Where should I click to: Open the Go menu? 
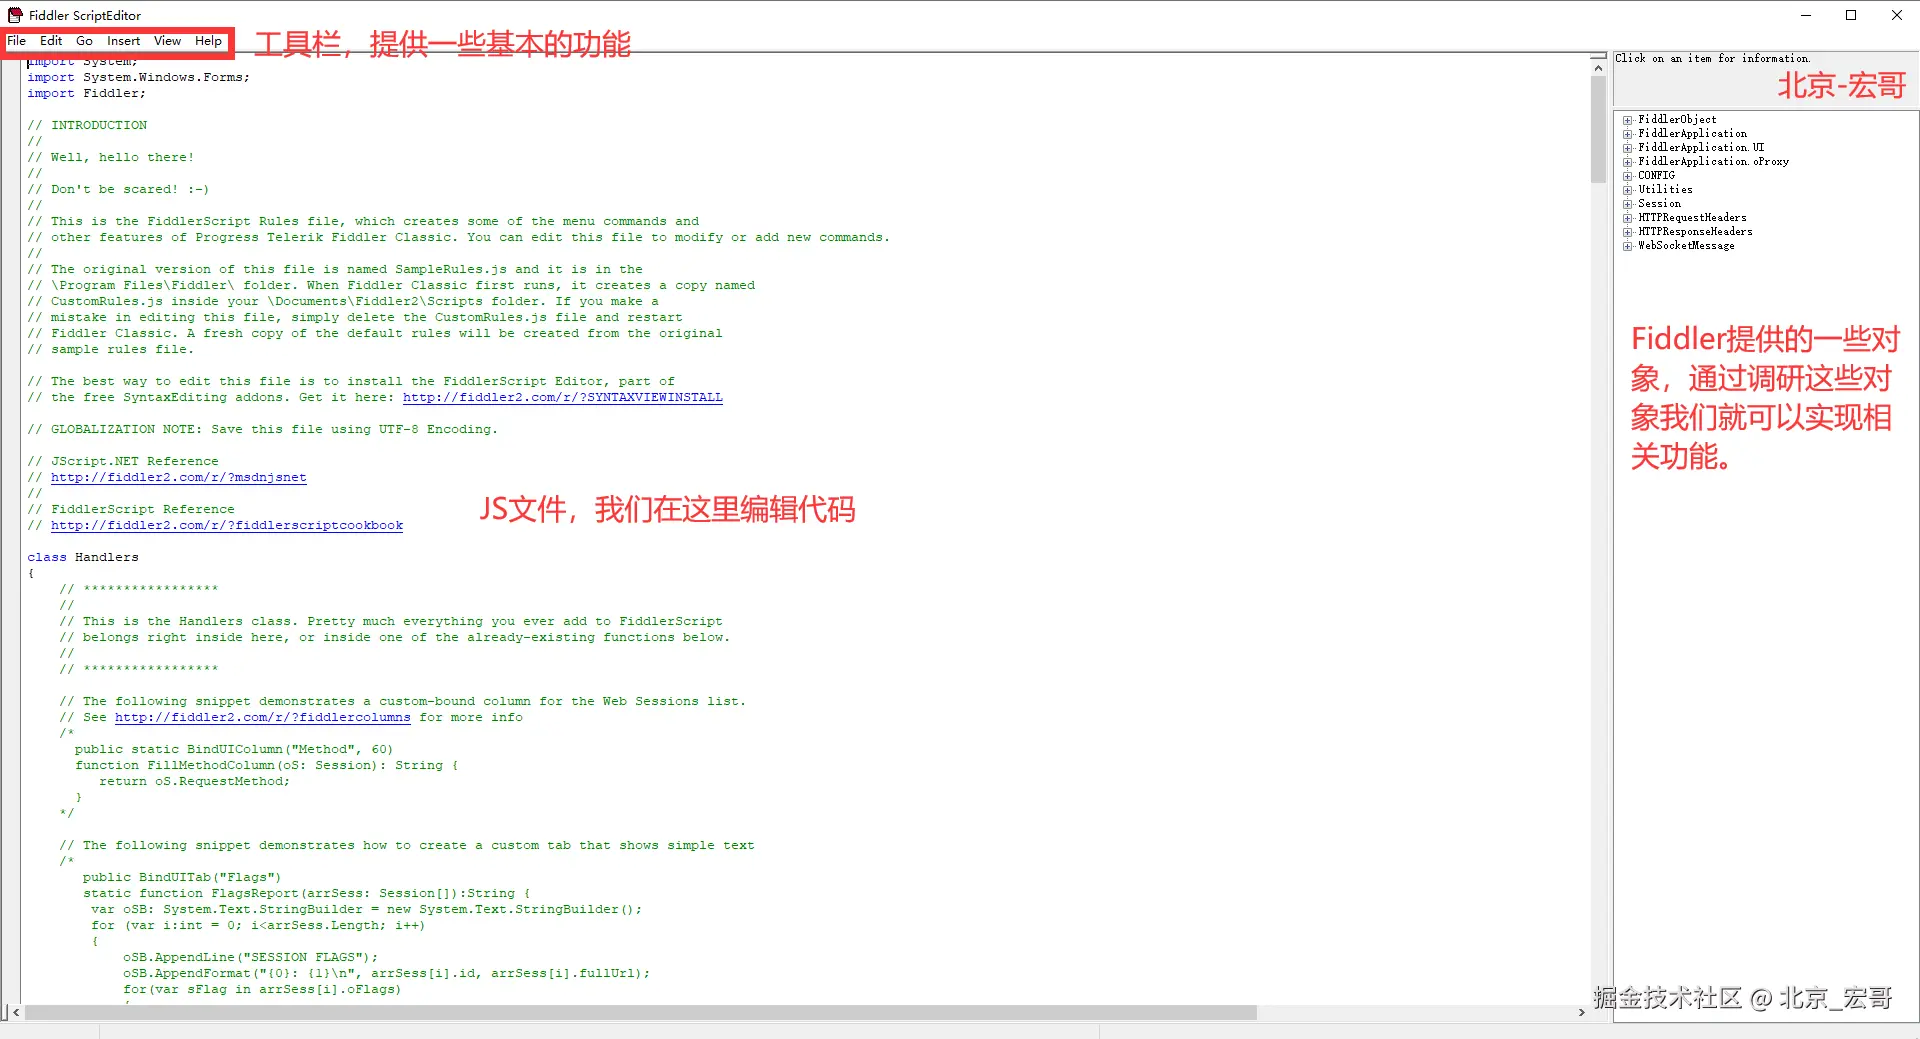pos(84,41)
